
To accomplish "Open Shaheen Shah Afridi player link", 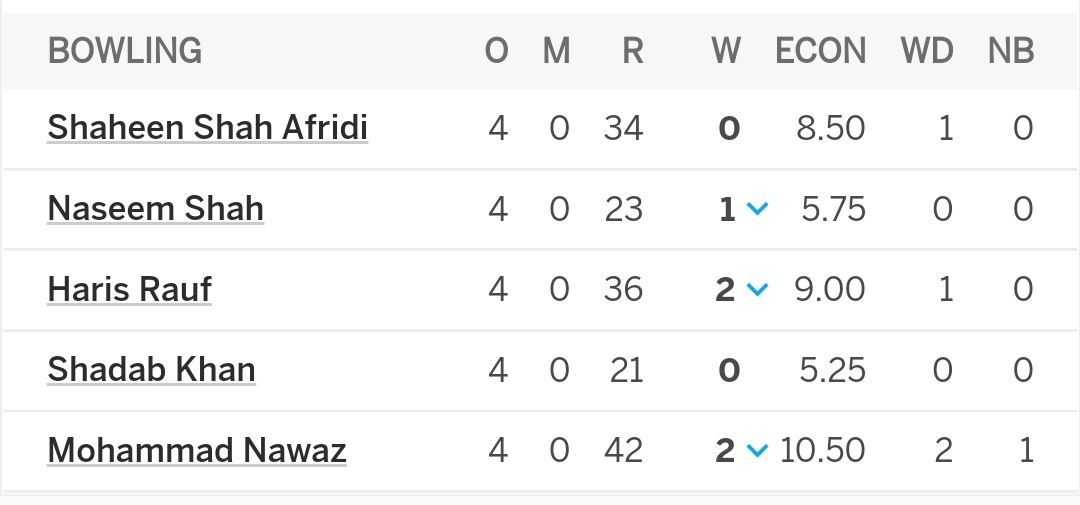I will [x=207, y=128].
